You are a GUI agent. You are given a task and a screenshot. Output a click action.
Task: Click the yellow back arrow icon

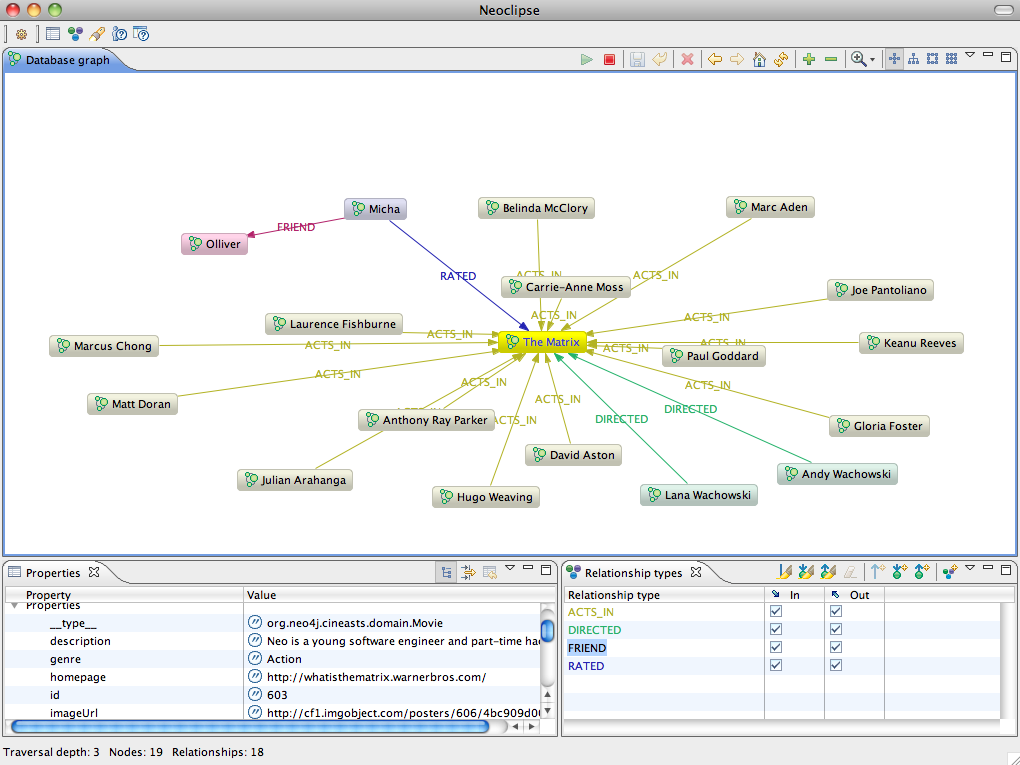(x=715, y=60)
